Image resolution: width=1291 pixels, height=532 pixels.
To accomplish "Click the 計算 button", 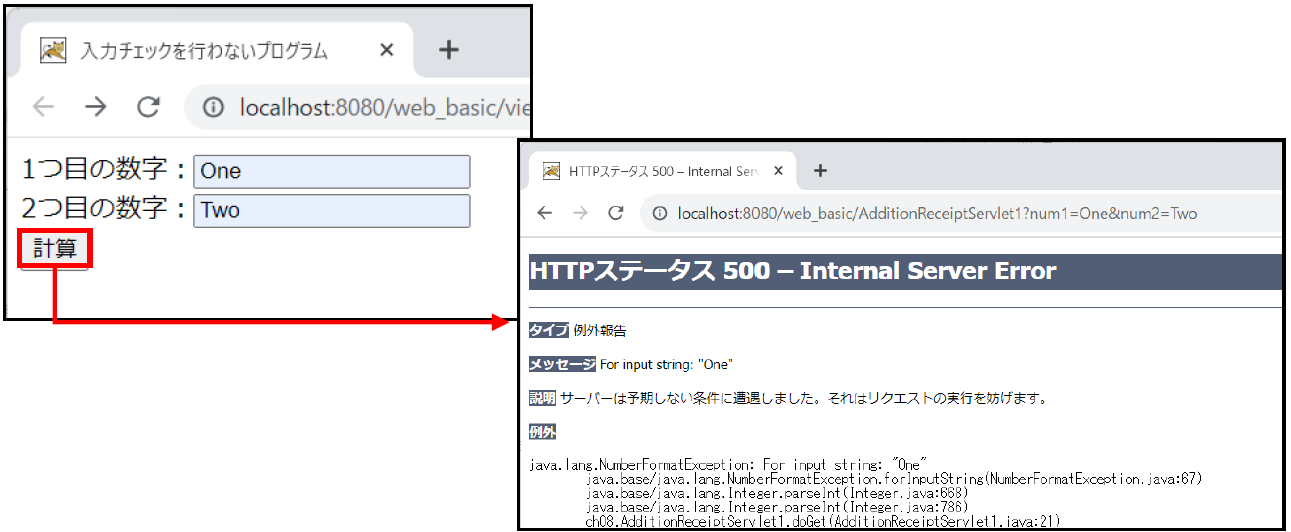I will coord(55,249).
